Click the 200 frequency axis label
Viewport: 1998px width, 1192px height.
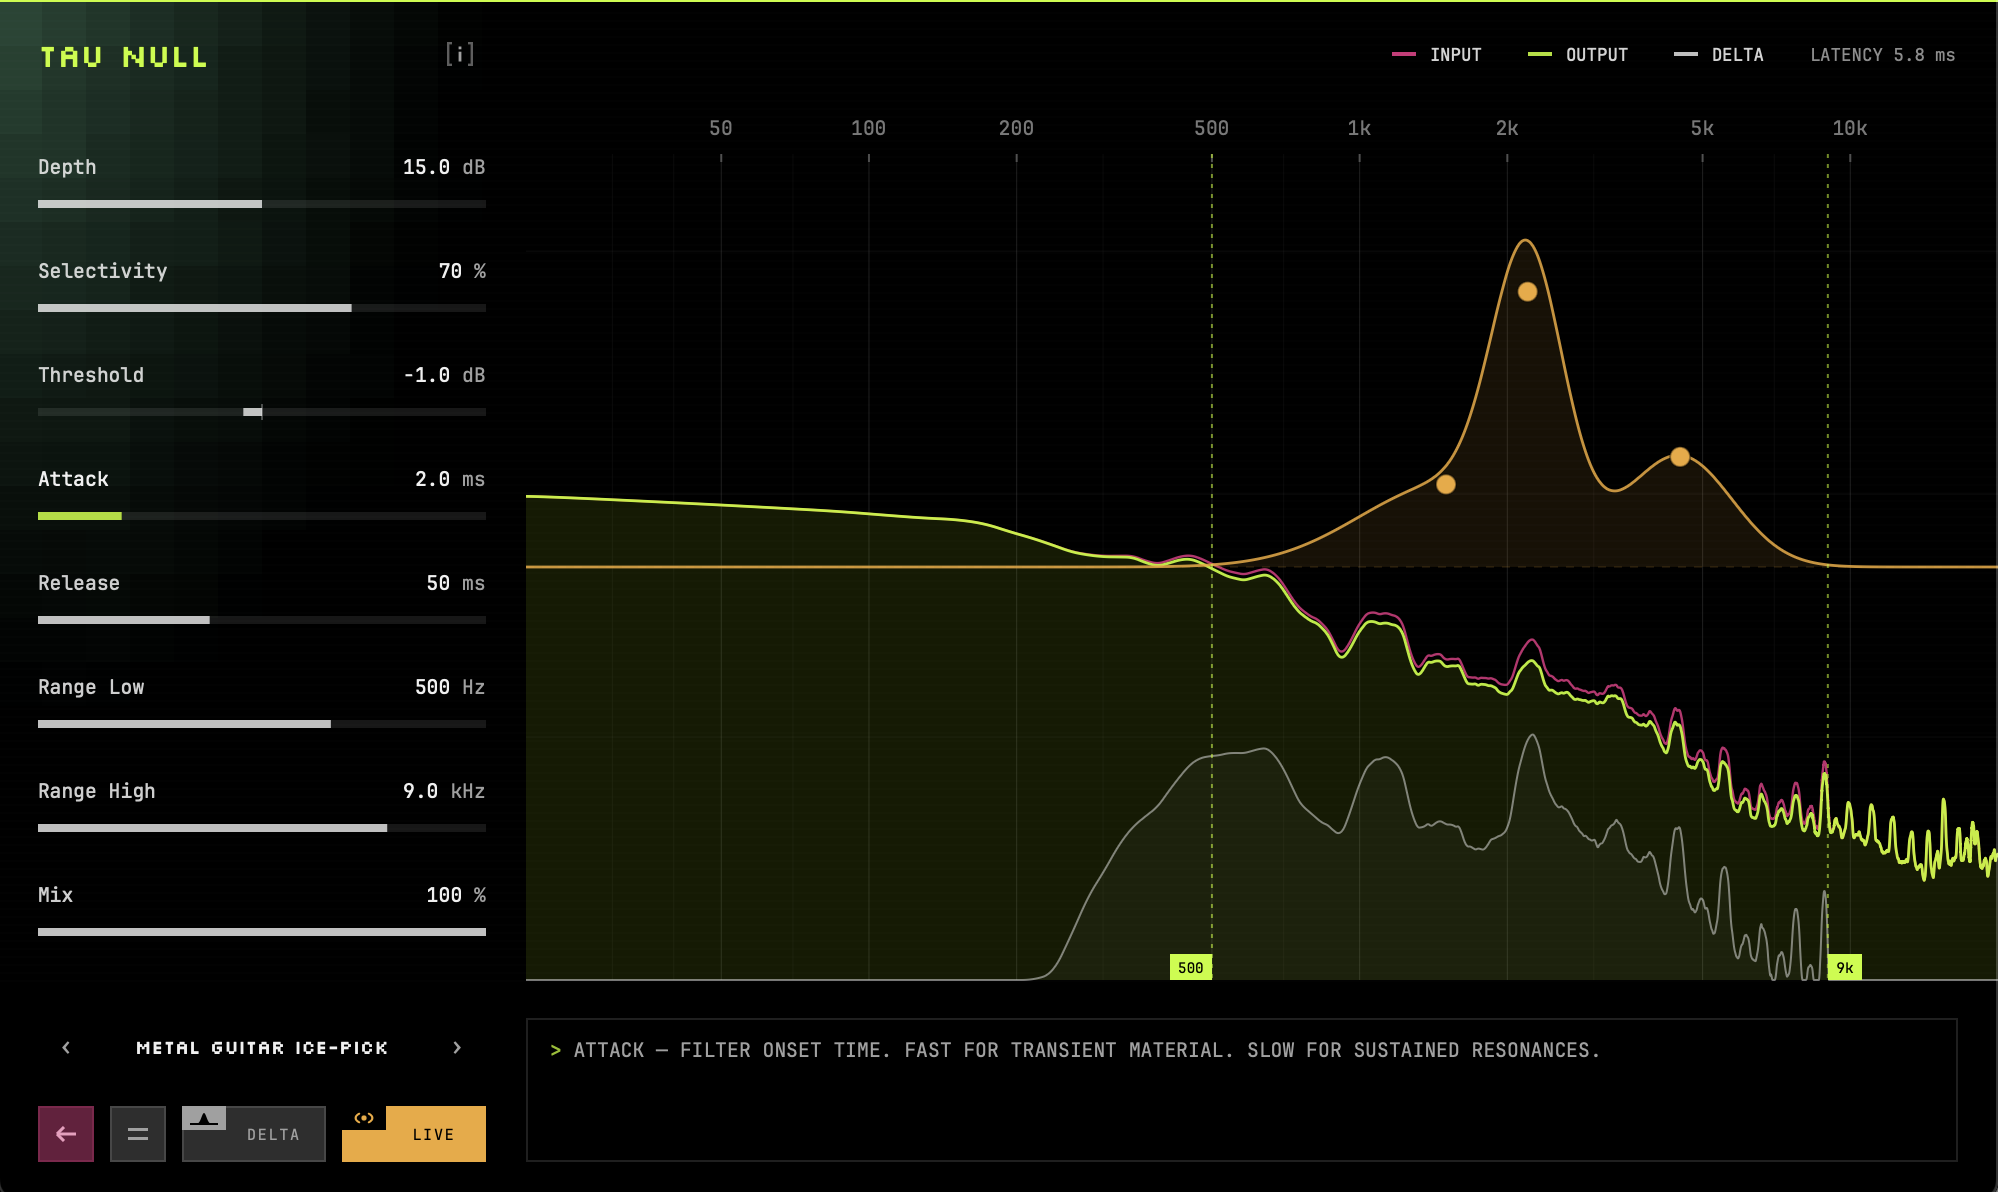pos(1016,128)
